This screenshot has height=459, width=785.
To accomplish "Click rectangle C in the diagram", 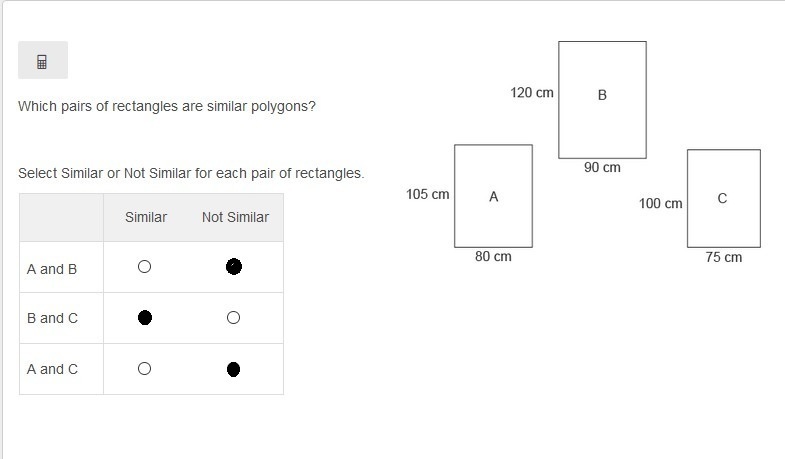I will click(x=724, y=198).
